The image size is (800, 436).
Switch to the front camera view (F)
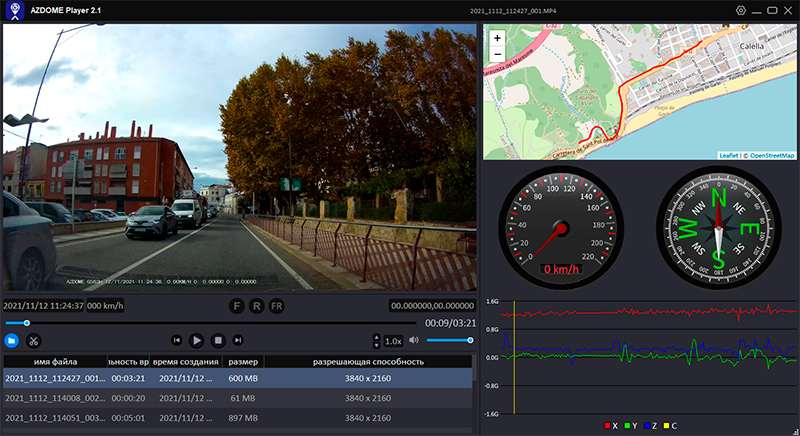(237, 305)
